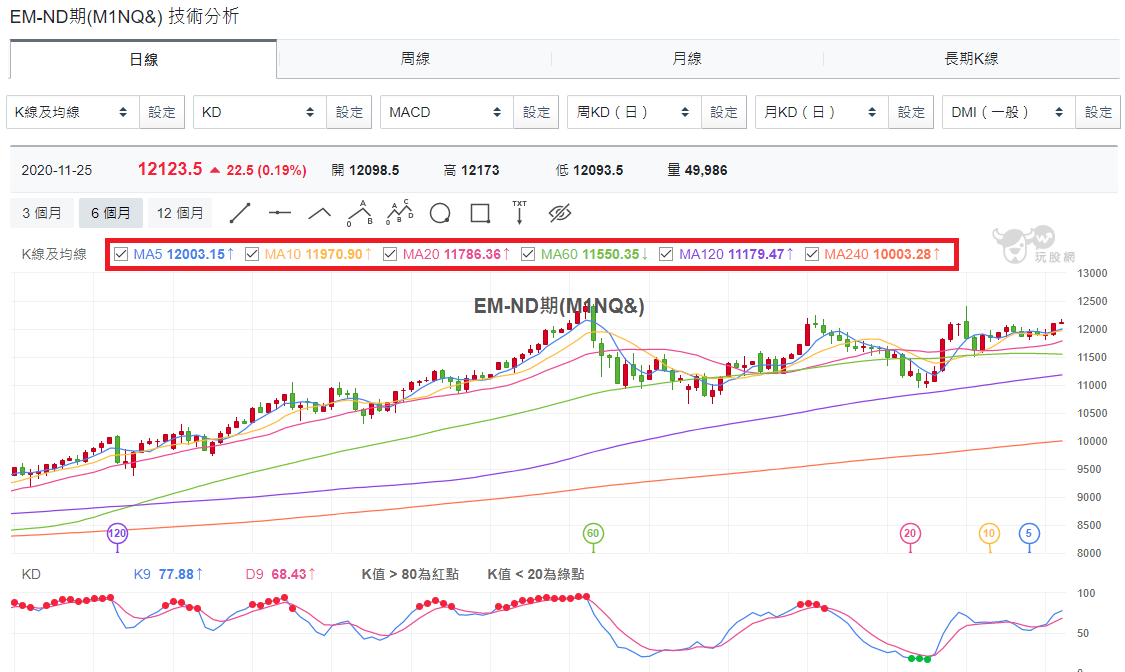Click the 12 個月 range button

[x=180, y=213]
